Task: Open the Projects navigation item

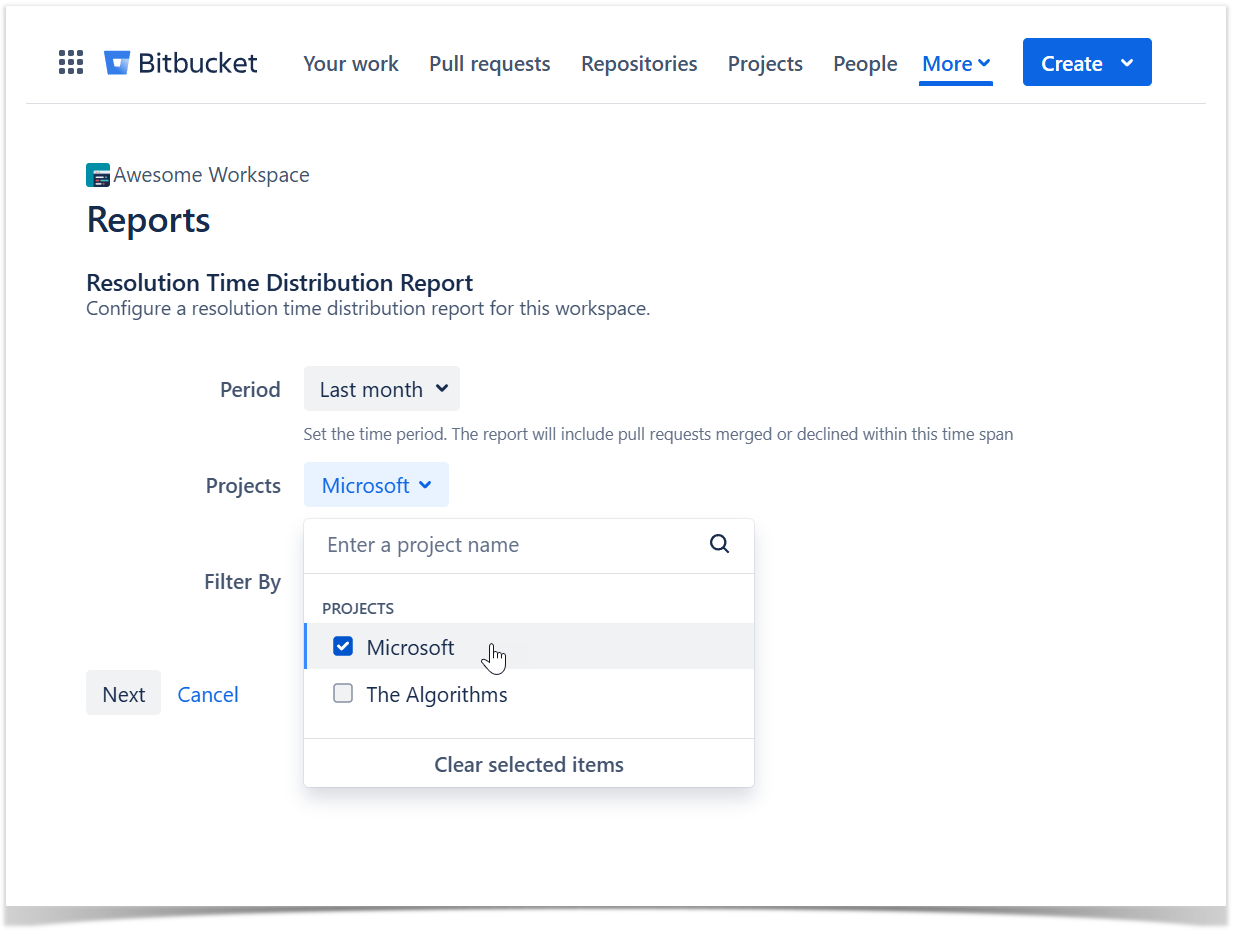Action: coord(765,64)
